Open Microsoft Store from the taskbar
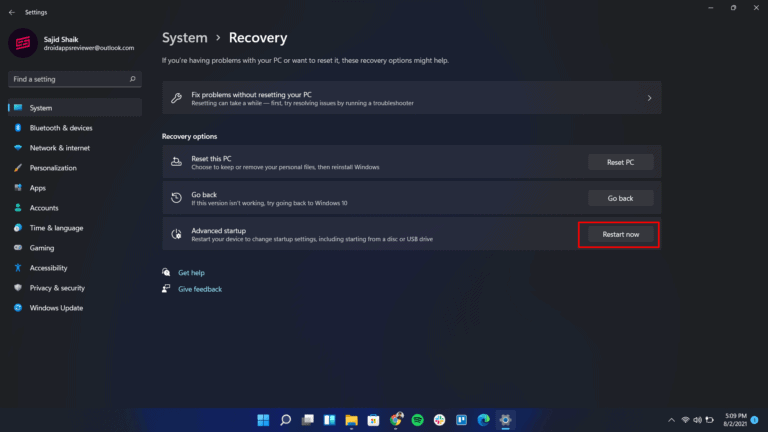Viewport: 768px width, 432px height. click(x=373, y=420)
